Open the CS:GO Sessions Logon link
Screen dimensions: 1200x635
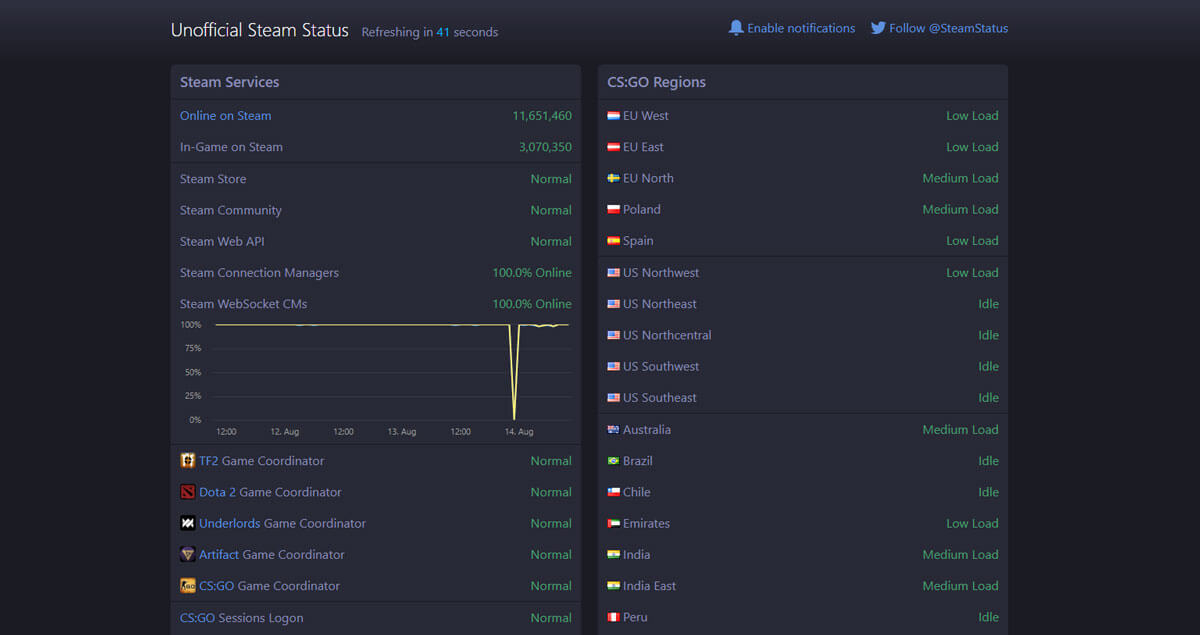(241, 618)
